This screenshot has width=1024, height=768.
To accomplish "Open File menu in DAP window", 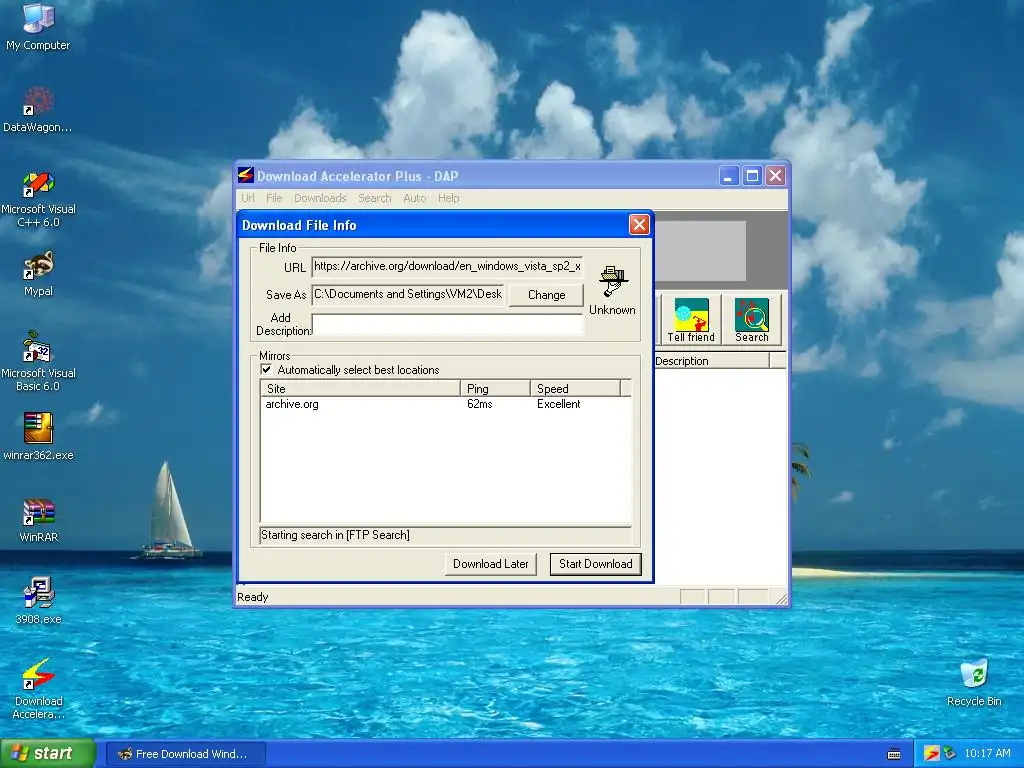I will click(x=274, y=198).
